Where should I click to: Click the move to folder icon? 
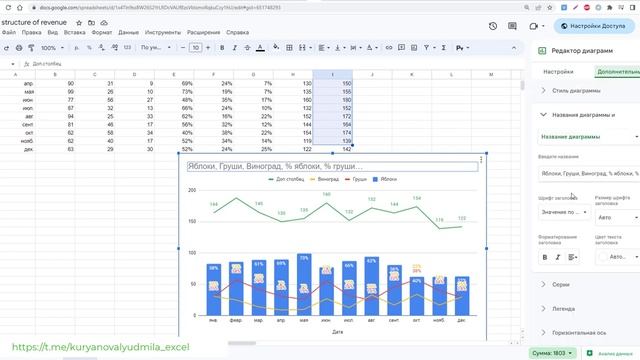tap(91, 23)
